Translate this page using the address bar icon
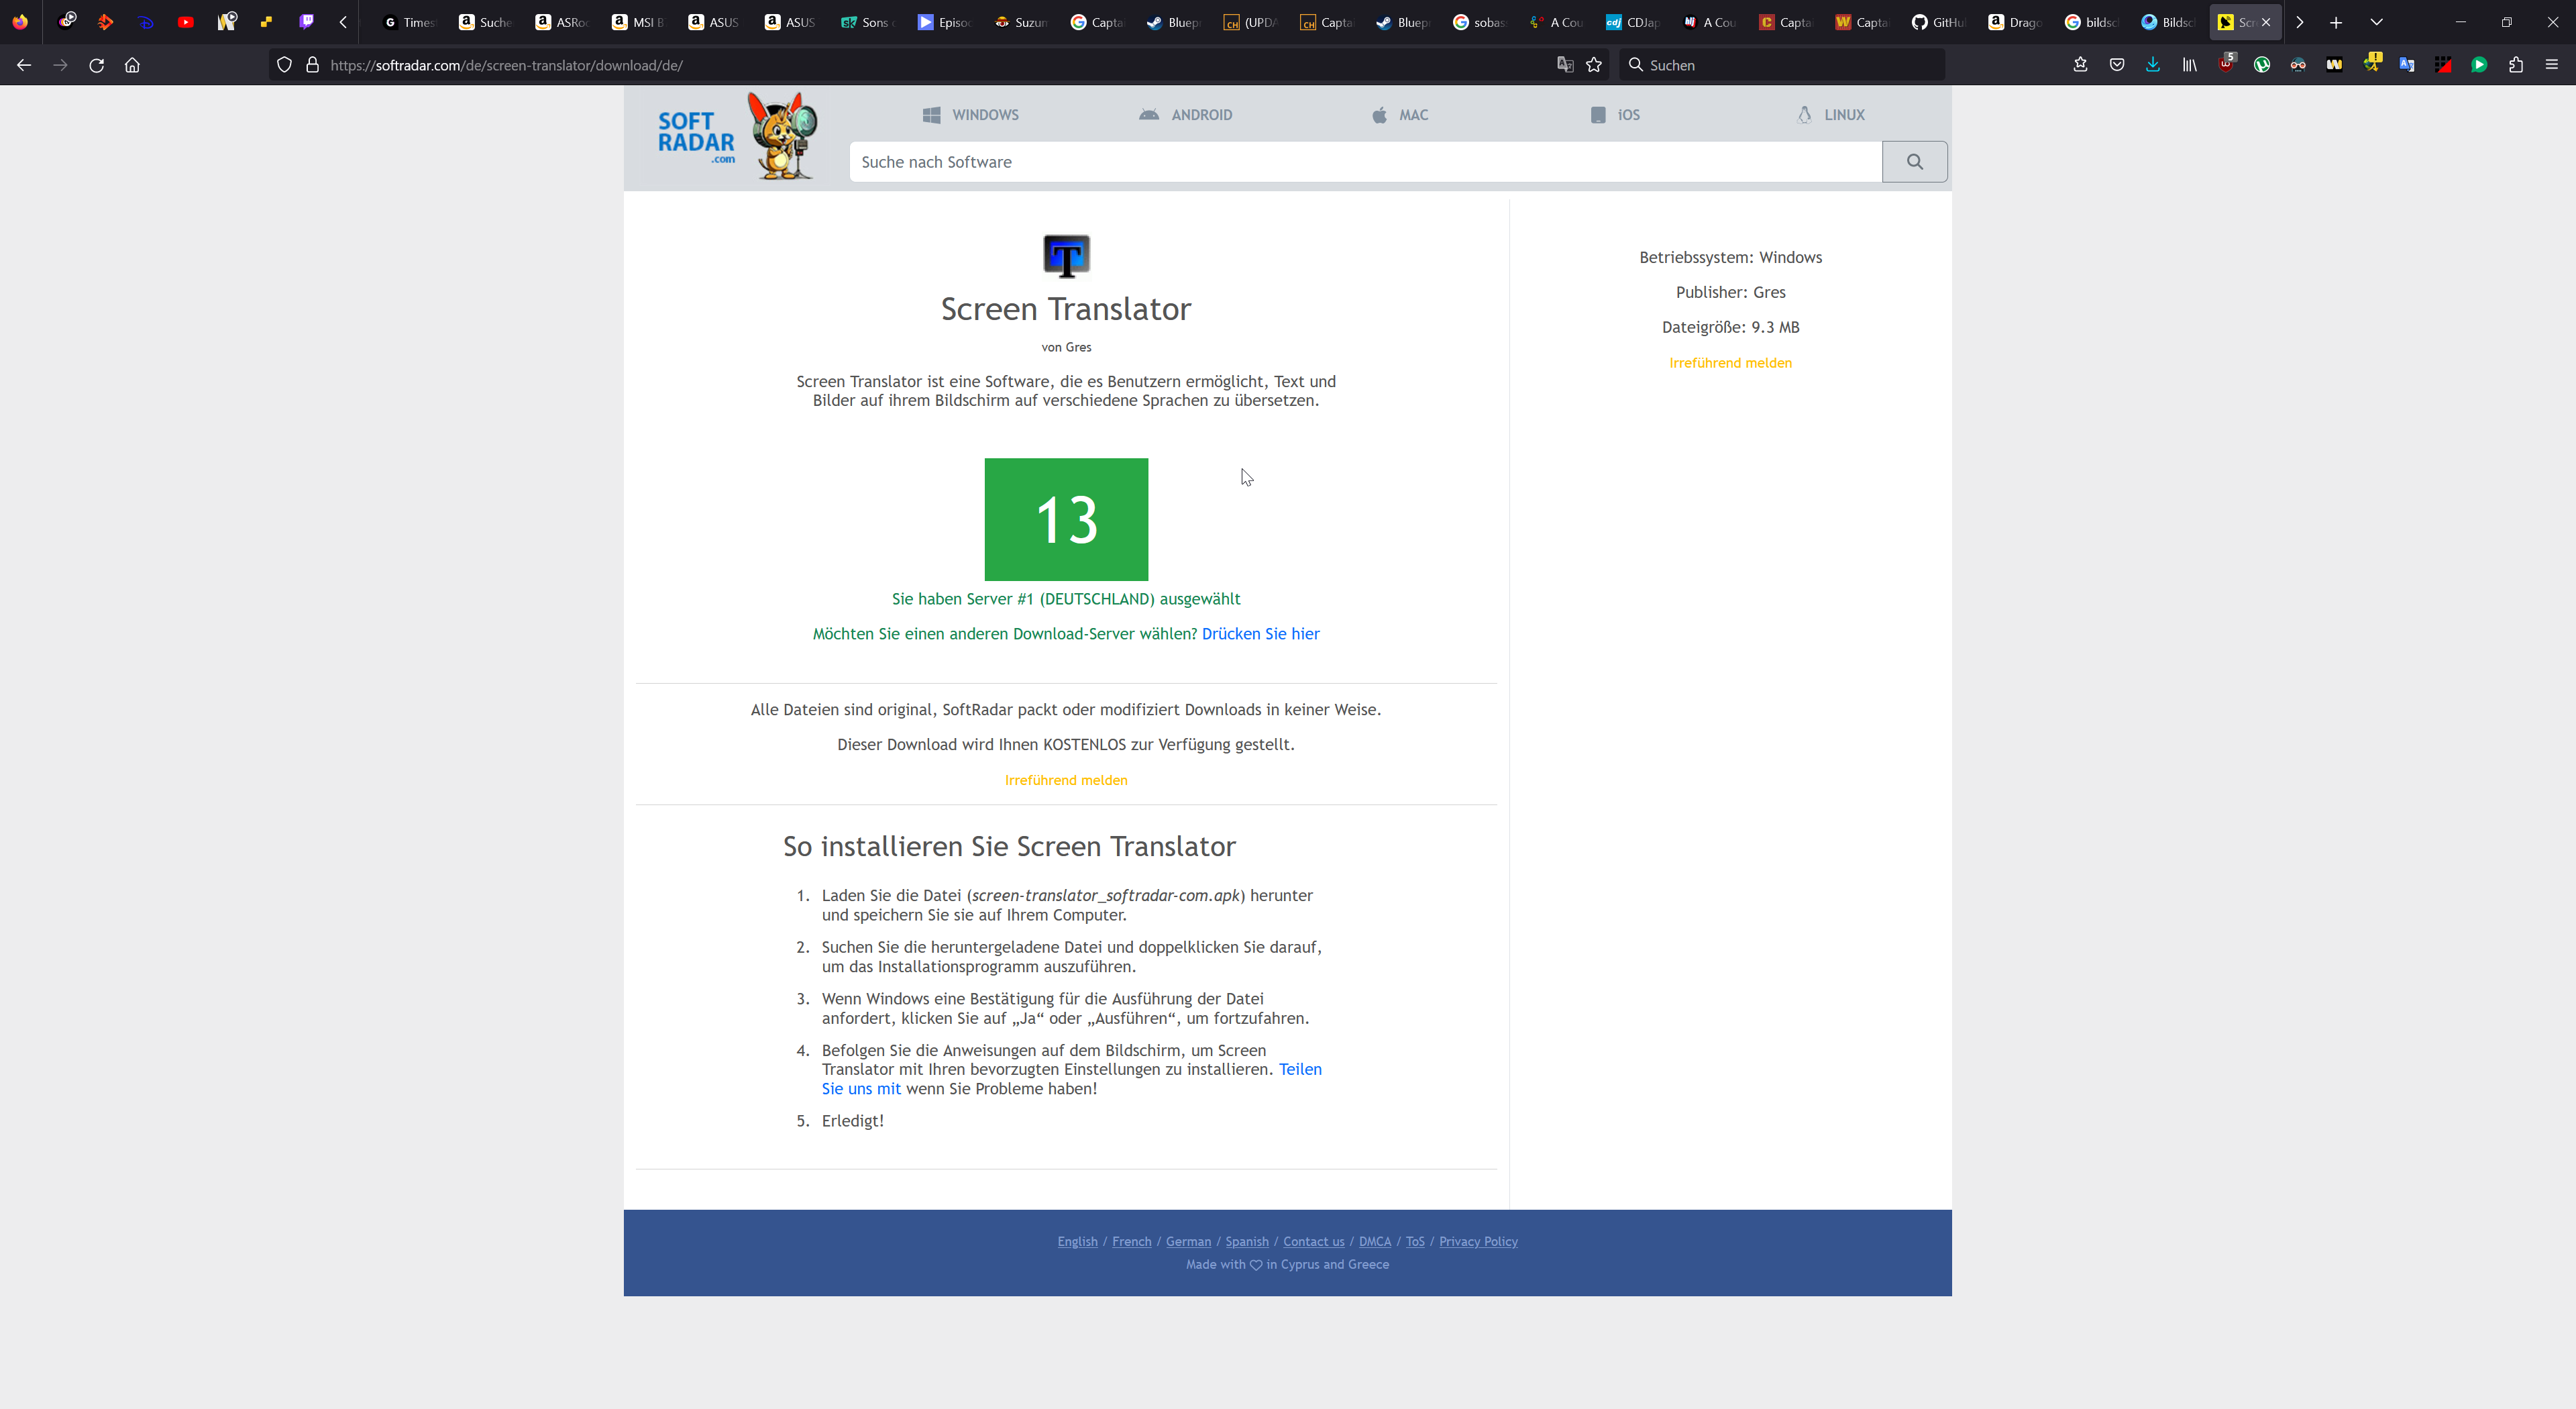 1565,65
